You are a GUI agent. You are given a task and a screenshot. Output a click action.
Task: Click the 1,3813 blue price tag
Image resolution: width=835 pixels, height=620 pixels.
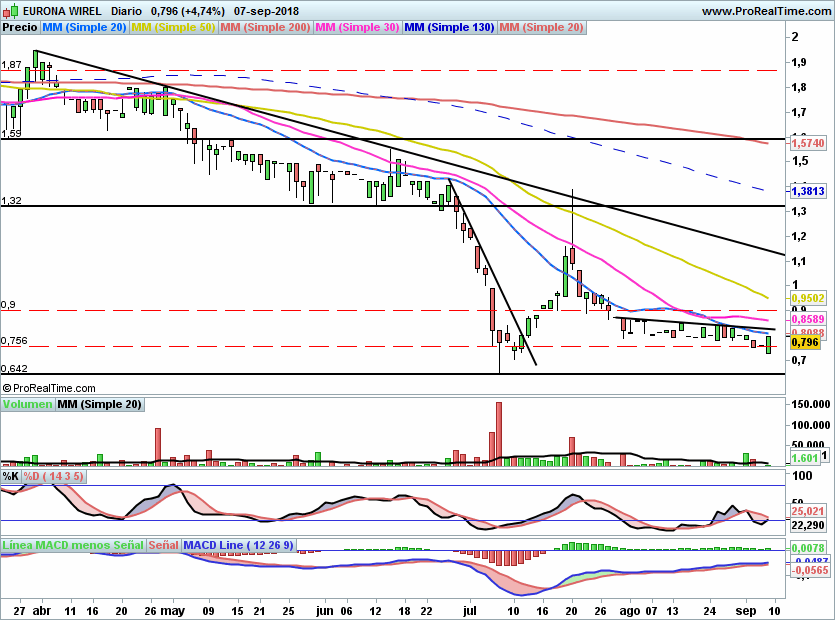click(808, 191)
